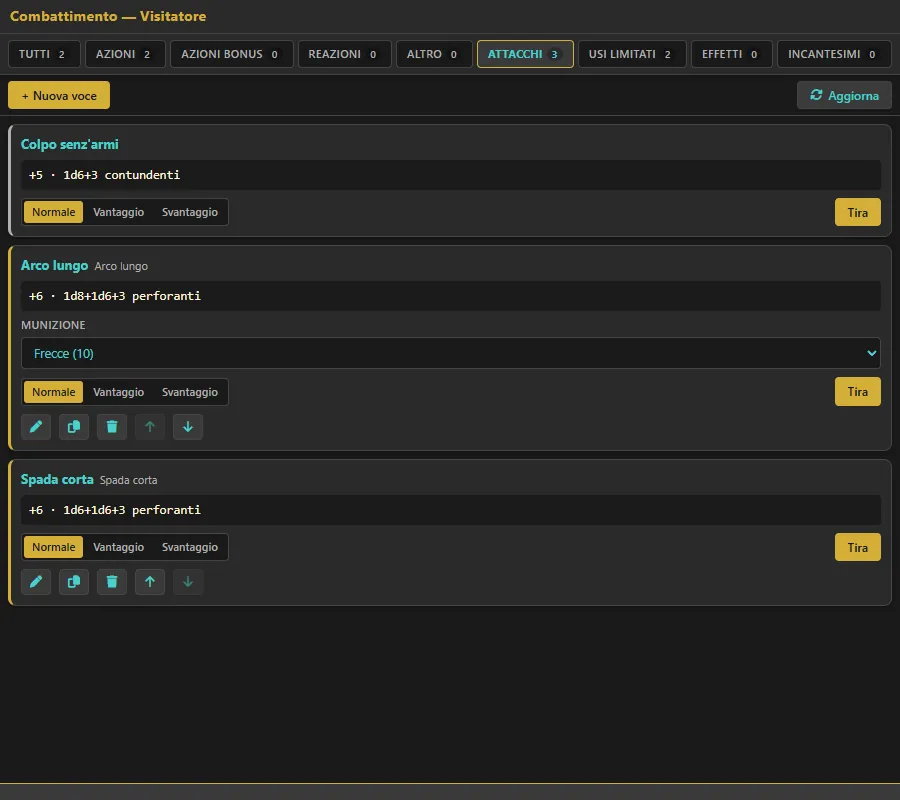View the EFFETTI tab
The height and width of the screenshot is (800, 900).
[732, 54]
